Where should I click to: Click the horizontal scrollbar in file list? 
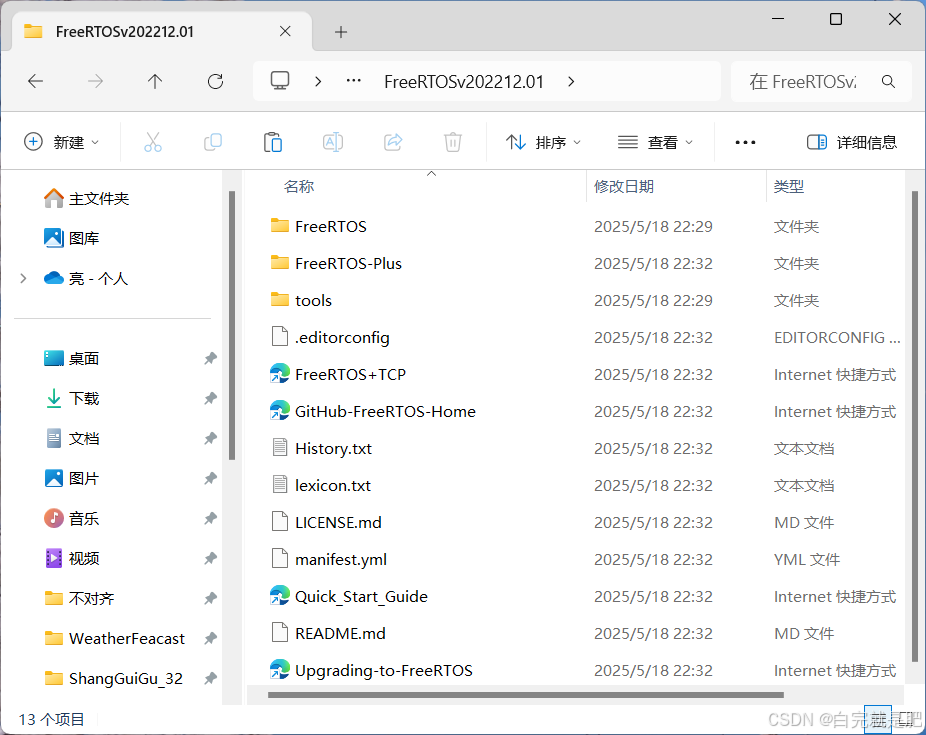pos(526,695)
